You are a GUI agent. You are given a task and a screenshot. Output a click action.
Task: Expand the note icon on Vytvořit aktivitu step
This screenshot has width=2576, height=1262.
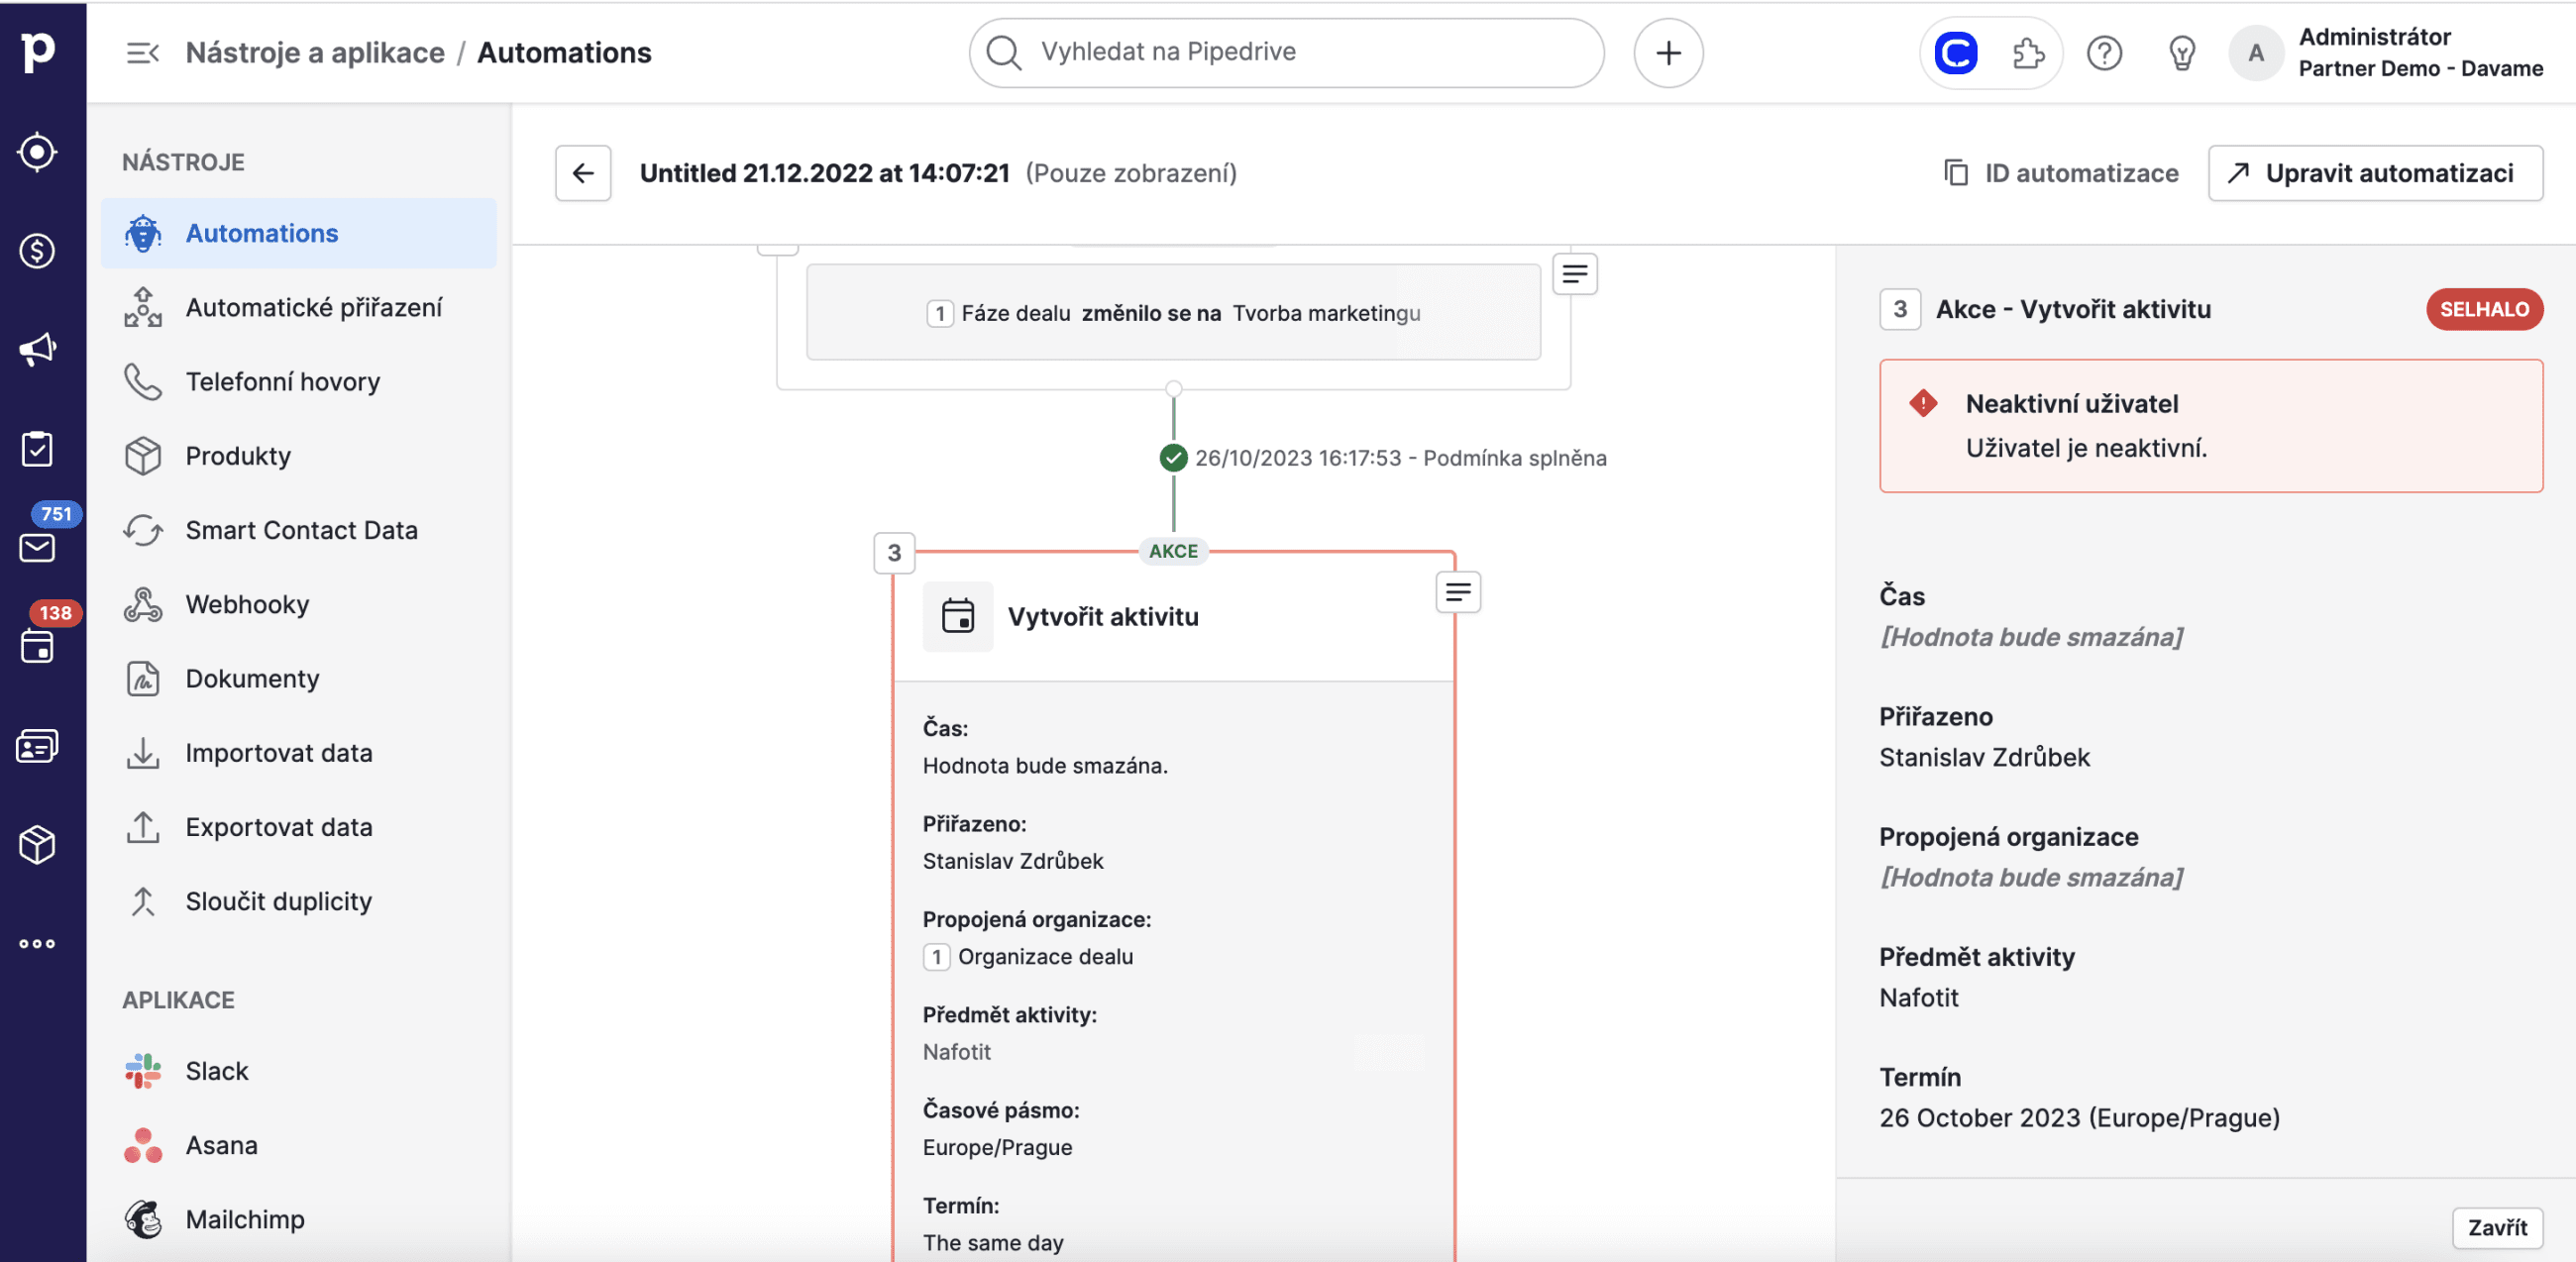(1458, 592)
